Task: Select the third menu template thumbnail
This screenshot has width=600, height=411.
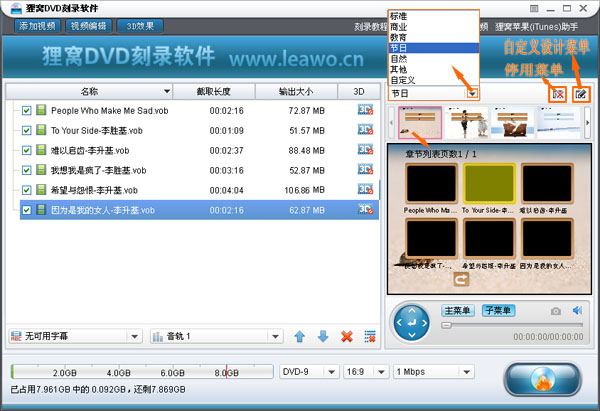Action: pyautogui.click(x=512, y=122)
